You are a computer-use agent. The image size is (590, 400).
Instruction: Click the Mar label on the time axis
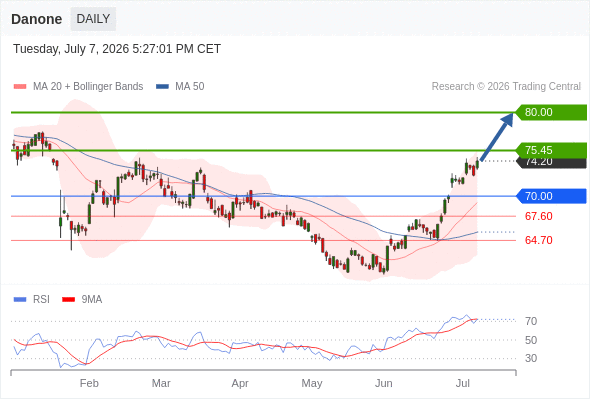161,383
